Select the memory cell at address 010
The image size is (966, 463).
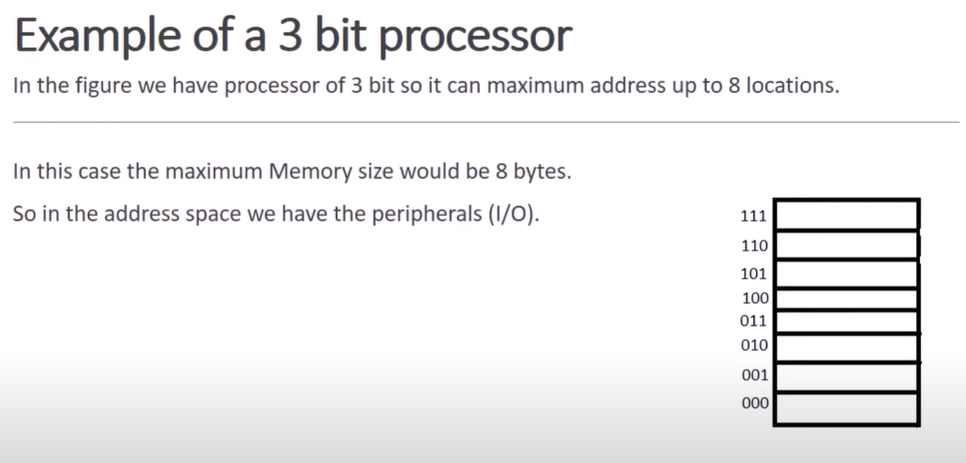(847, 348)
